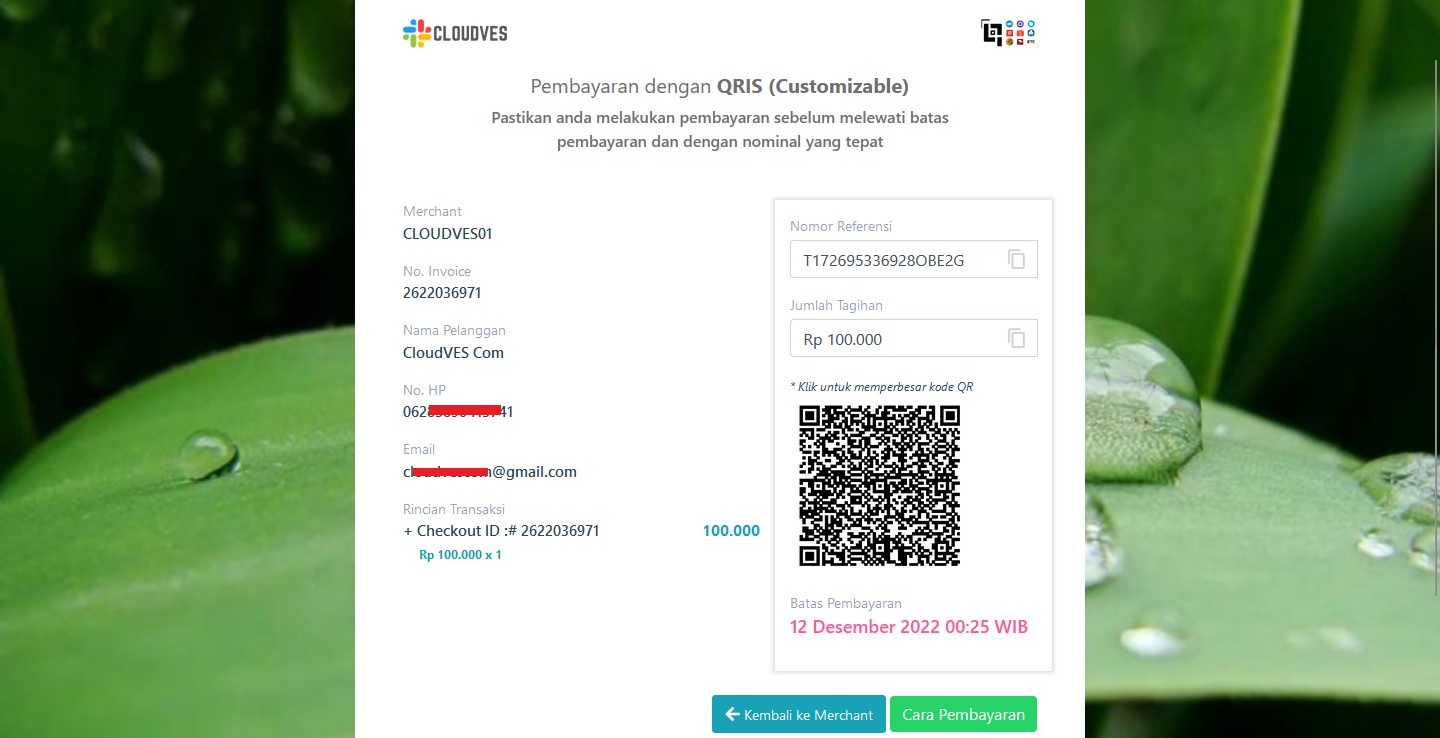Click the CloudVES logo

pos(455,33)
